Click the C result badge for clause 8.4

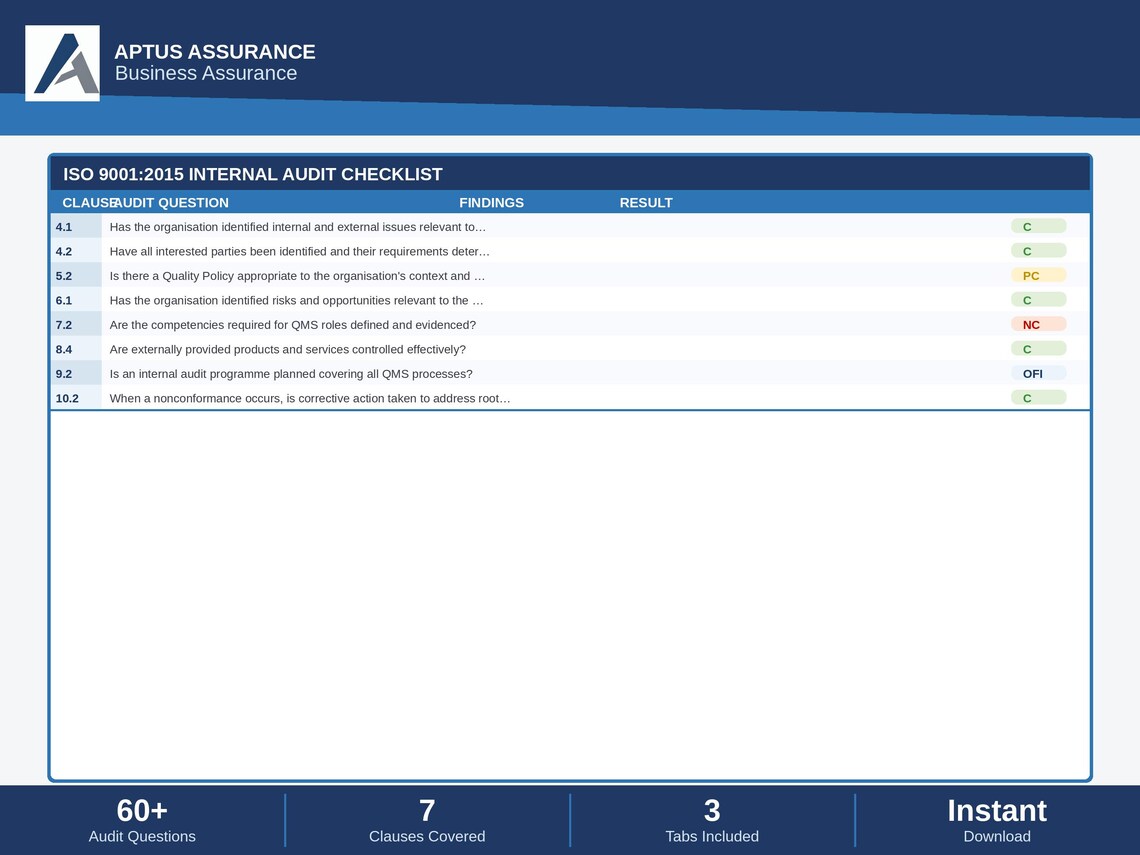pyautogui.click(x=1038, y=349)
